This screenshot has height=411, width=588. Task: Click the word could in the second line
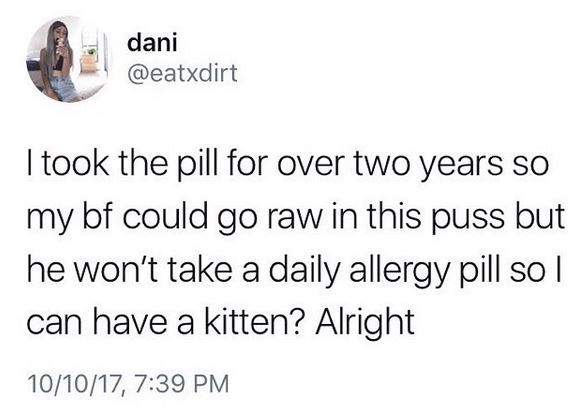(164, 217)
